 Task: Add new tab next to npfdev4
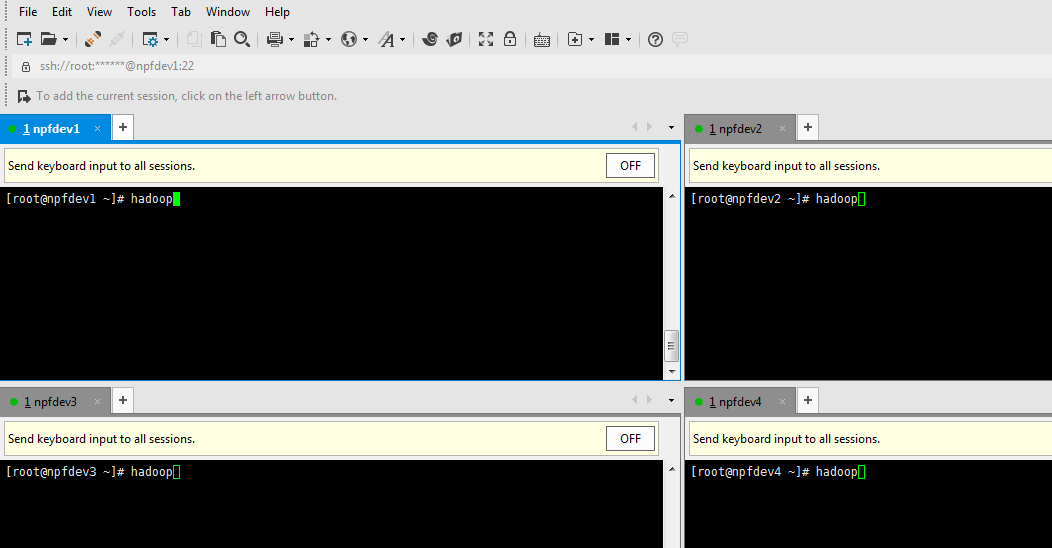coord(808,401)
